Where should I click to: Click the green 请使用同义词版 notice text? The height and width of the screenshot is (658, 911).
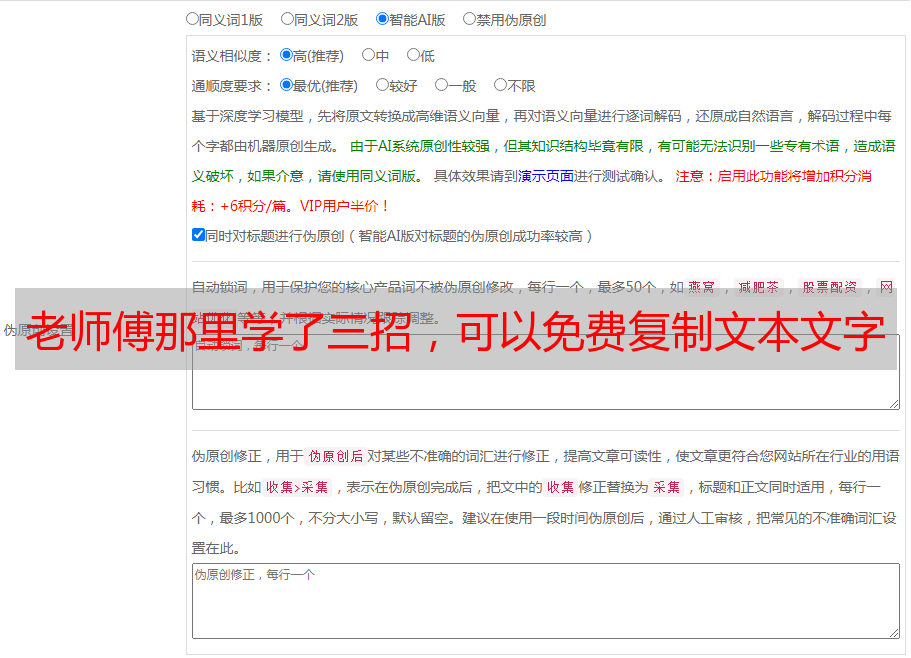point(367,176)
